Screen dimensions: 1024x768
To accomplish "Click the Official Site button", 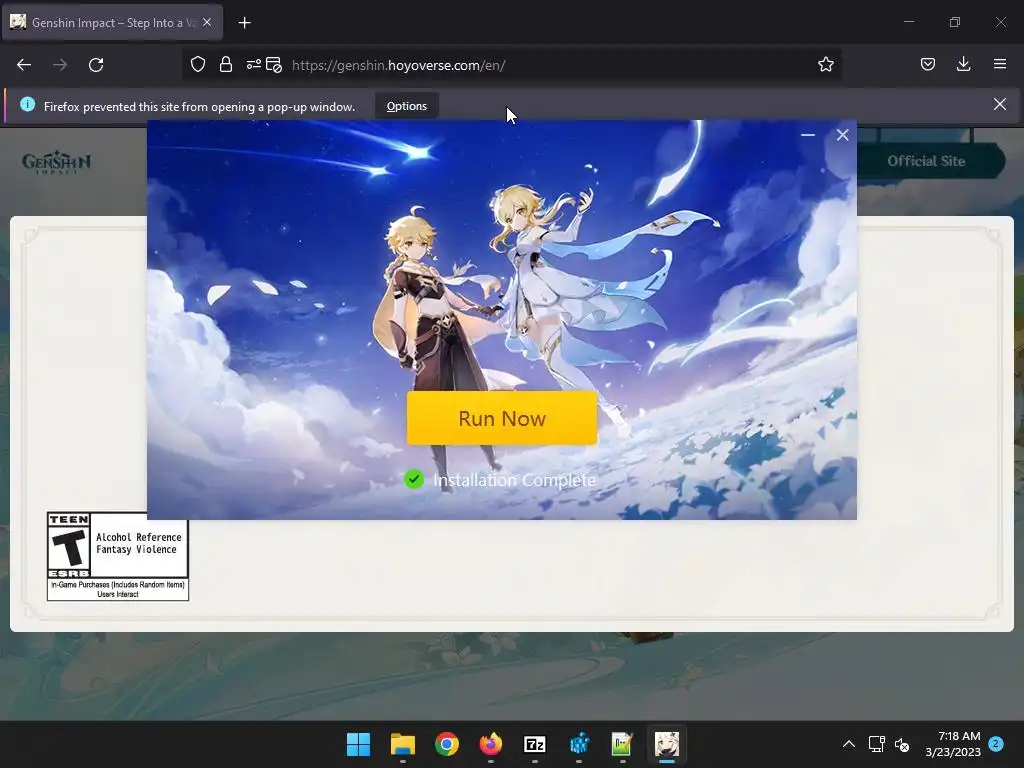I will tap(926, 161).
